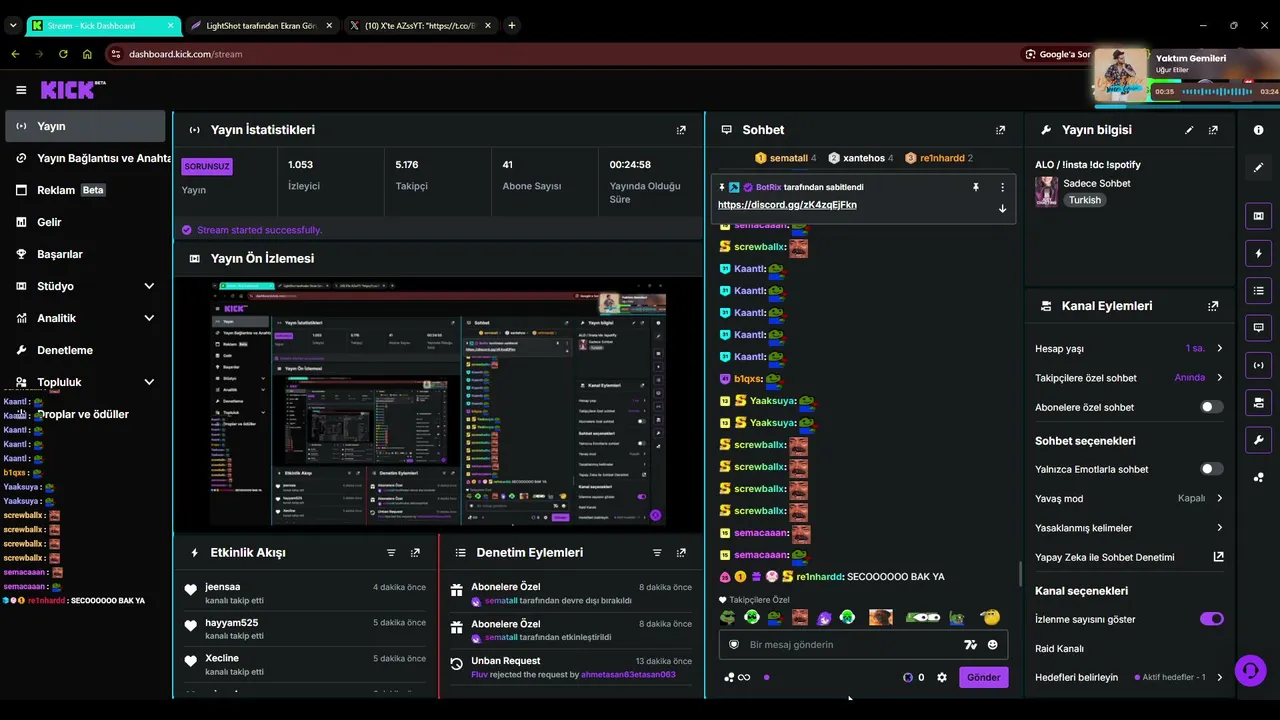Image resolution: width=1280 pixels, height=720 pixels.
Task: Toggle the lightning bolt widget in right sidebar
Action: pyautogui.click(x=1258, y=254)
